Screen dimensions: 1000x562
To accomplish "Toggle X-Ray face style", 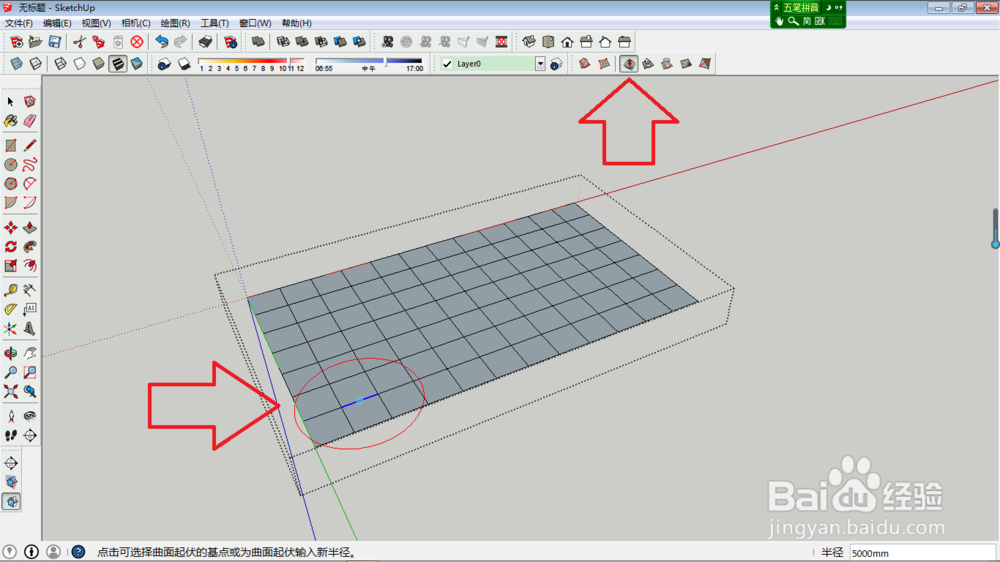I will point(17,64).
